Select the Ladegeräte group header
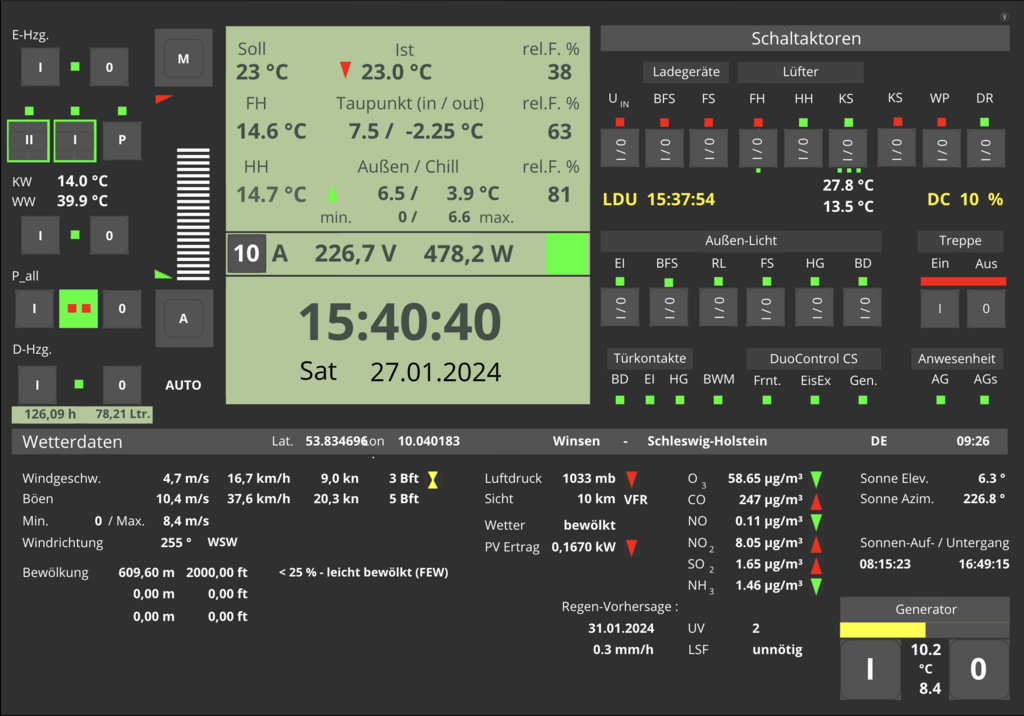 [x=686, y=72]
